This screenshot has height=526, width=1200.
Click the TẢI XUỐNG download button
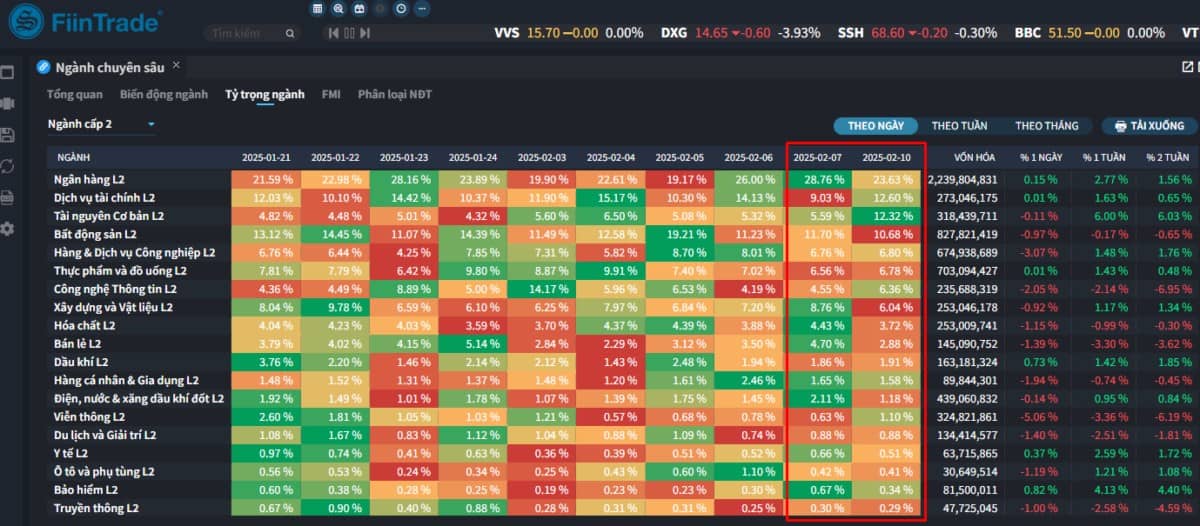coord(1148,126)
